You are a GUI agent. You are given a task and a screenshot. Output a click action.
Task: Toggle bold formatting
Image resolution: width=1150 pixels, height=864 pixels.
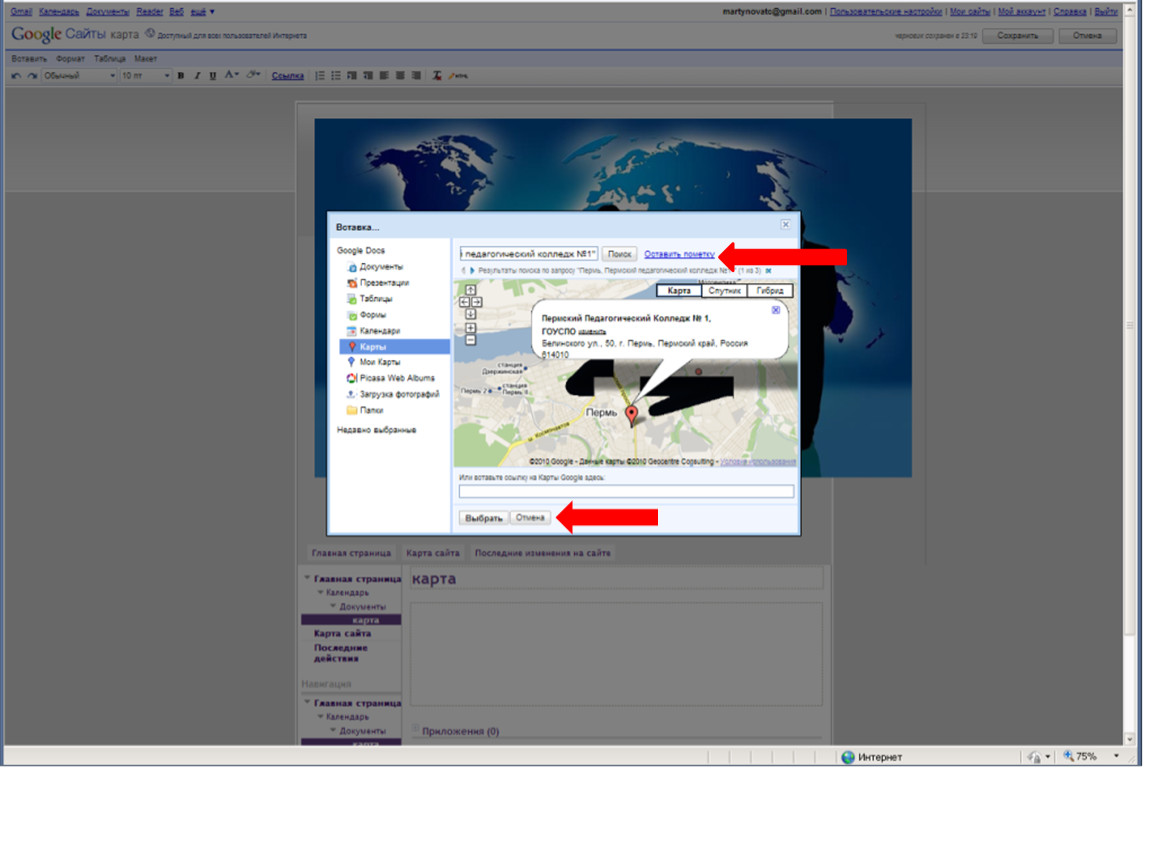point(180,76)
